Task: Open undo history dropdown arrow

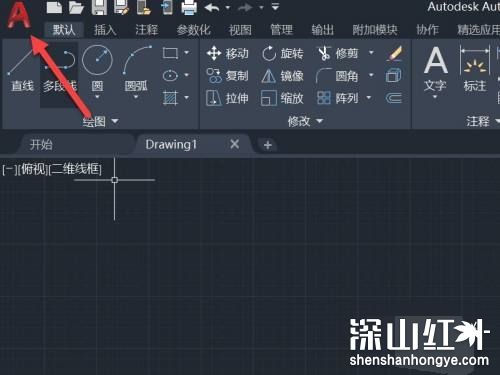Action: 228,7
